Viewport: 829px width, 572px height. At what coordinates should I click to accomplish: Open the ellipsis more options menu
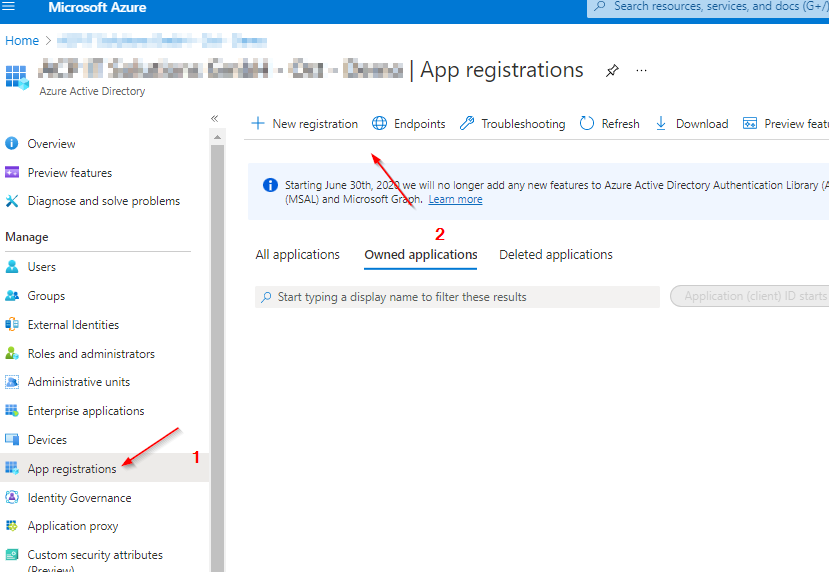coord(641,70)
